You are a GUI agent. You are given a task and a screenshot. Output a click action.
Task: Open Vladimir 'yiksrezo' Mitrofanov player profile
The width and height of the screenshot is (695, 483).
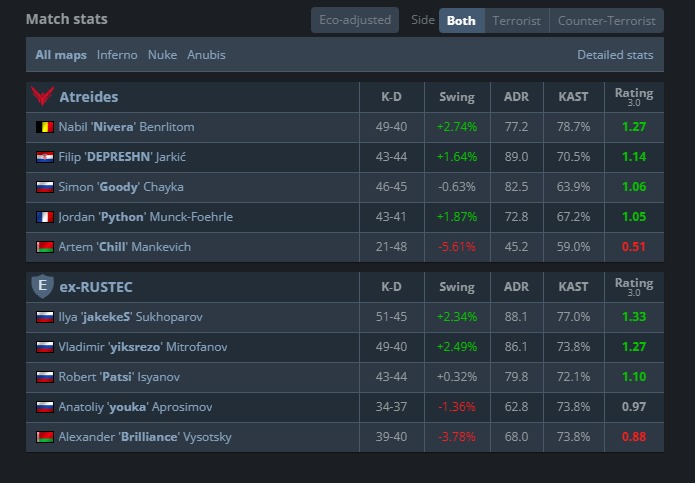coord(143,347)
